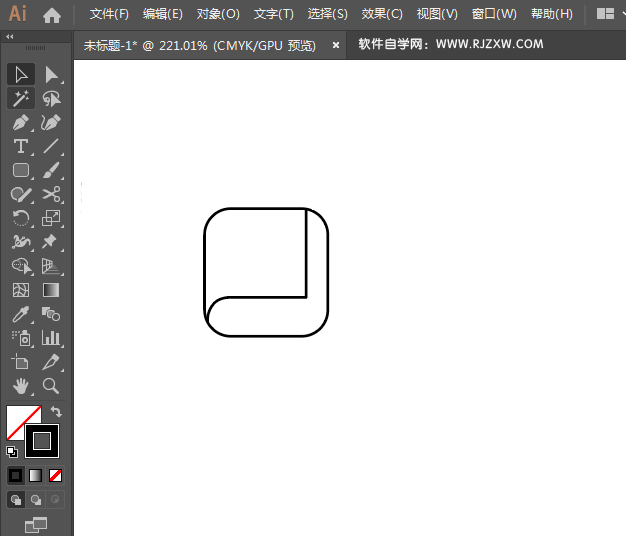Switch to the 未标题-1* document tab
Viewport: 626px width, 536px height.
[199, 45]
